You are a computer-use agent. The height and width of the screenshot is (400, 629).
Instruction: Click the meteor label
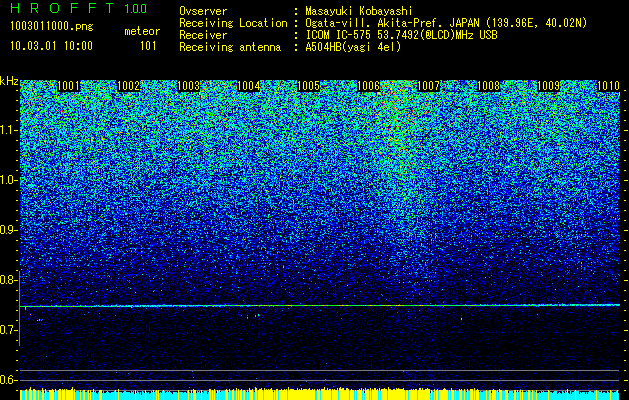[x=142, y=31]
